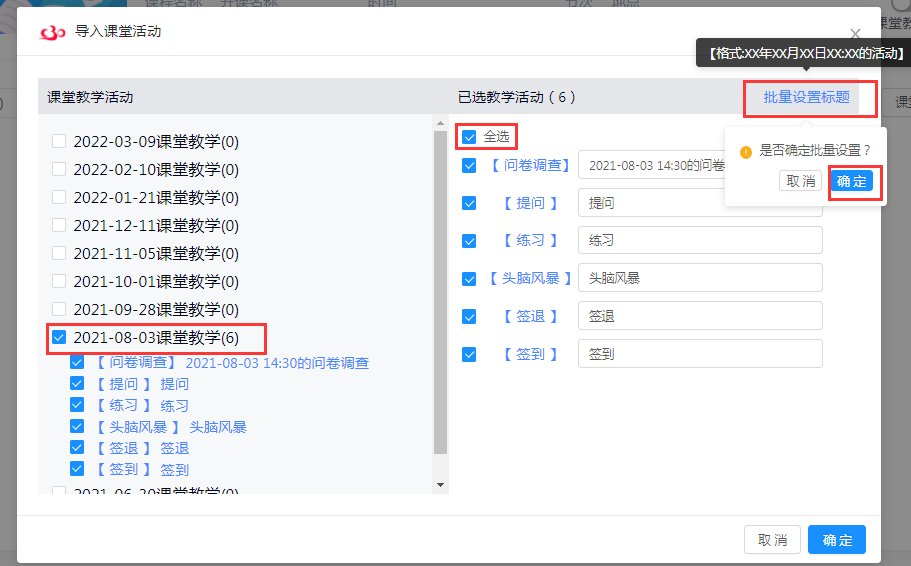Confirm batch setting with popover 确定 button

point(852,181)
